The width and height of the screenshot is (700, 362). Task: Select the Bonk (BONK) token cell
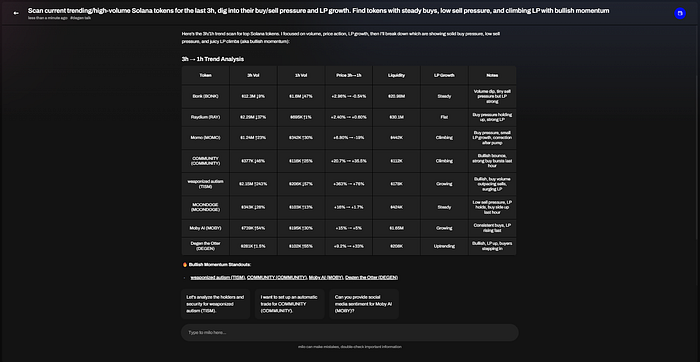(x=205, y=96)
